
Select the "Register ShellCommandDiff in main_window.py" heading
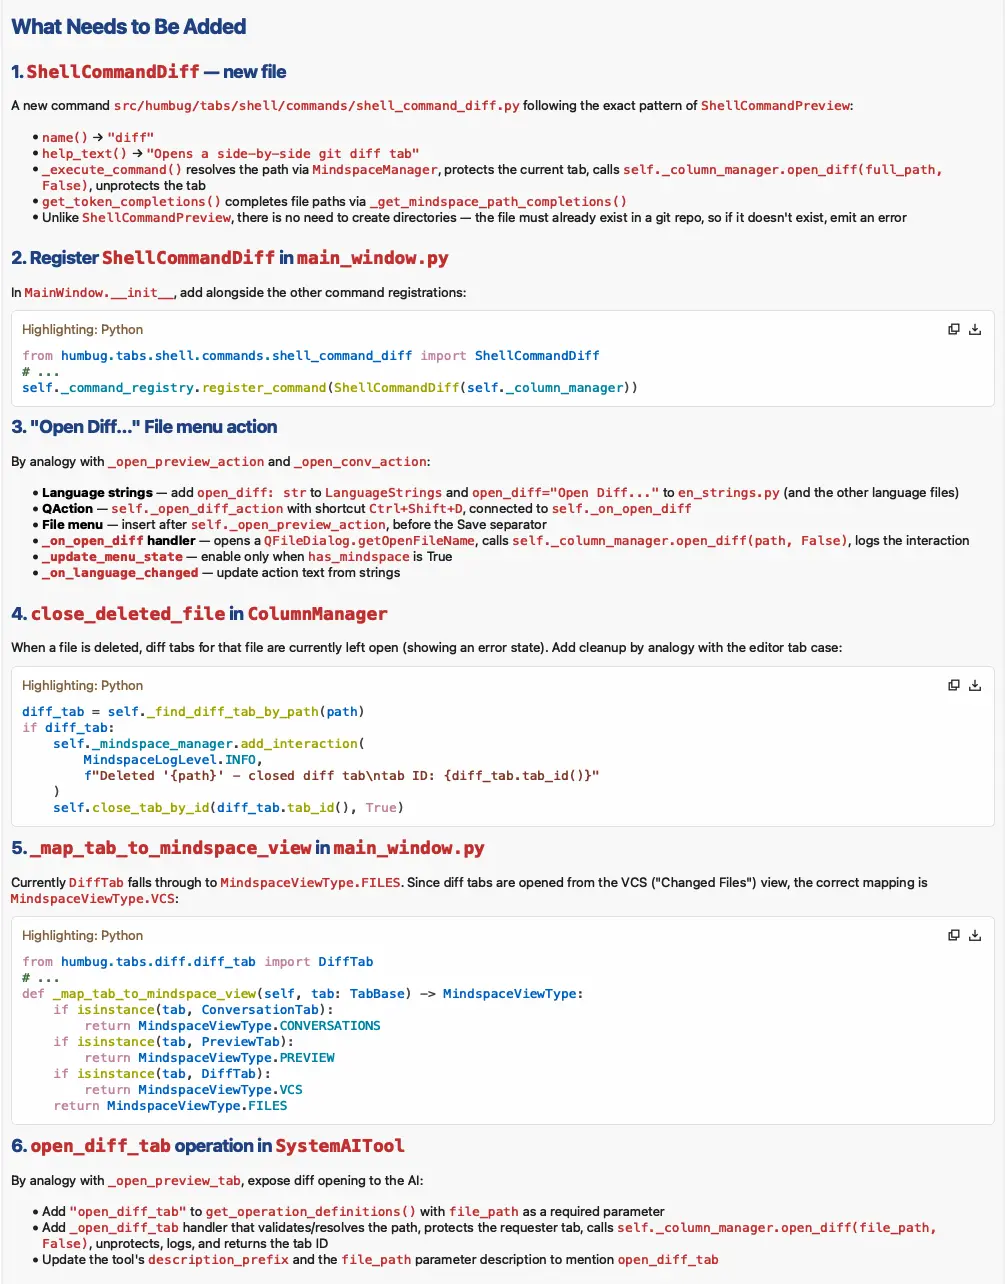229,257
